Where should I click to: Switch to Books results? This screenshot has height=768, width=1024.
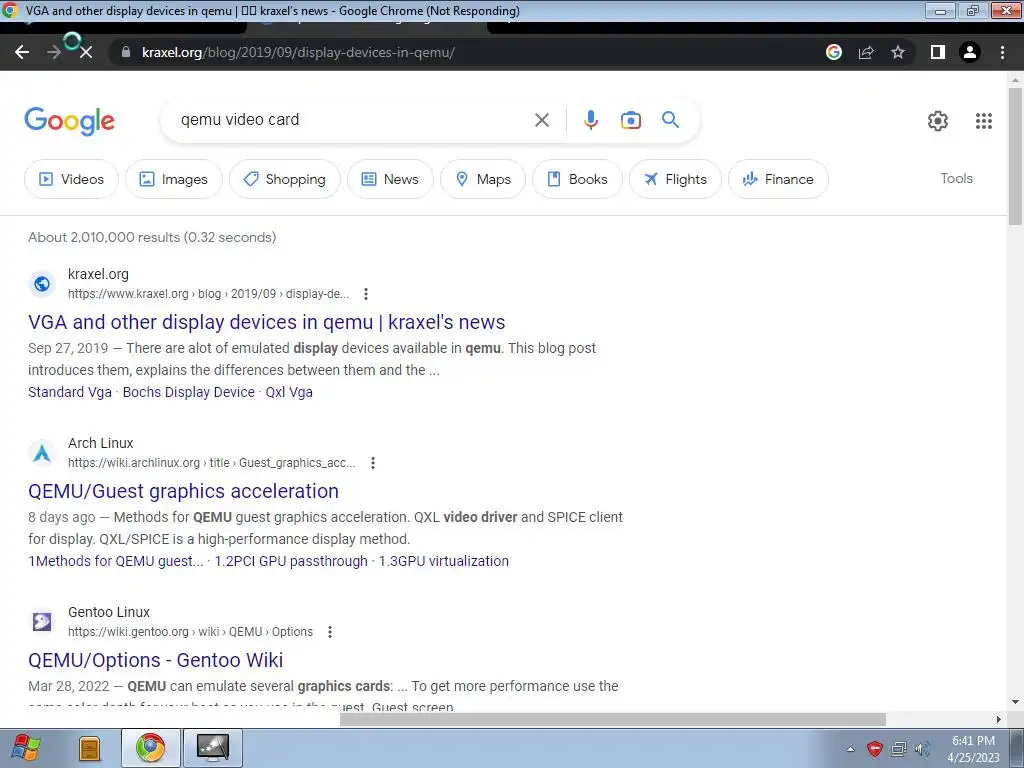(577, 179)
